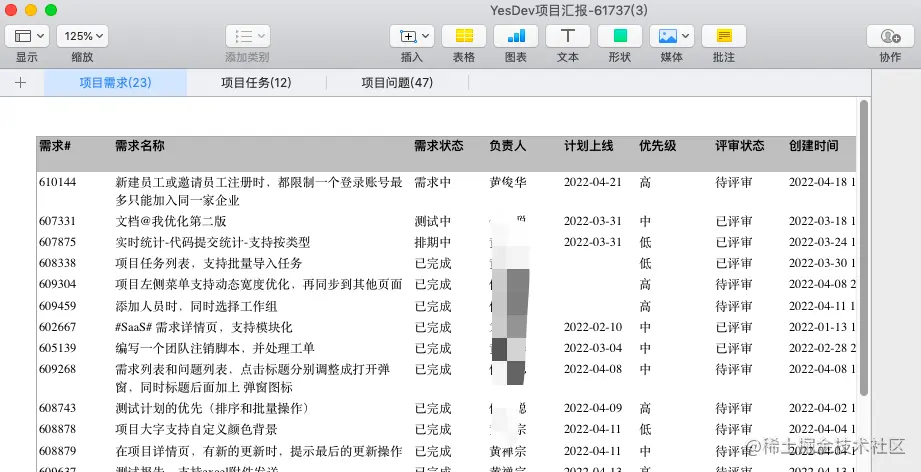Click the cell 项目任务列表，支持批量导入任务
This screenshot has height=472, width=921.
tap(209, 264)
